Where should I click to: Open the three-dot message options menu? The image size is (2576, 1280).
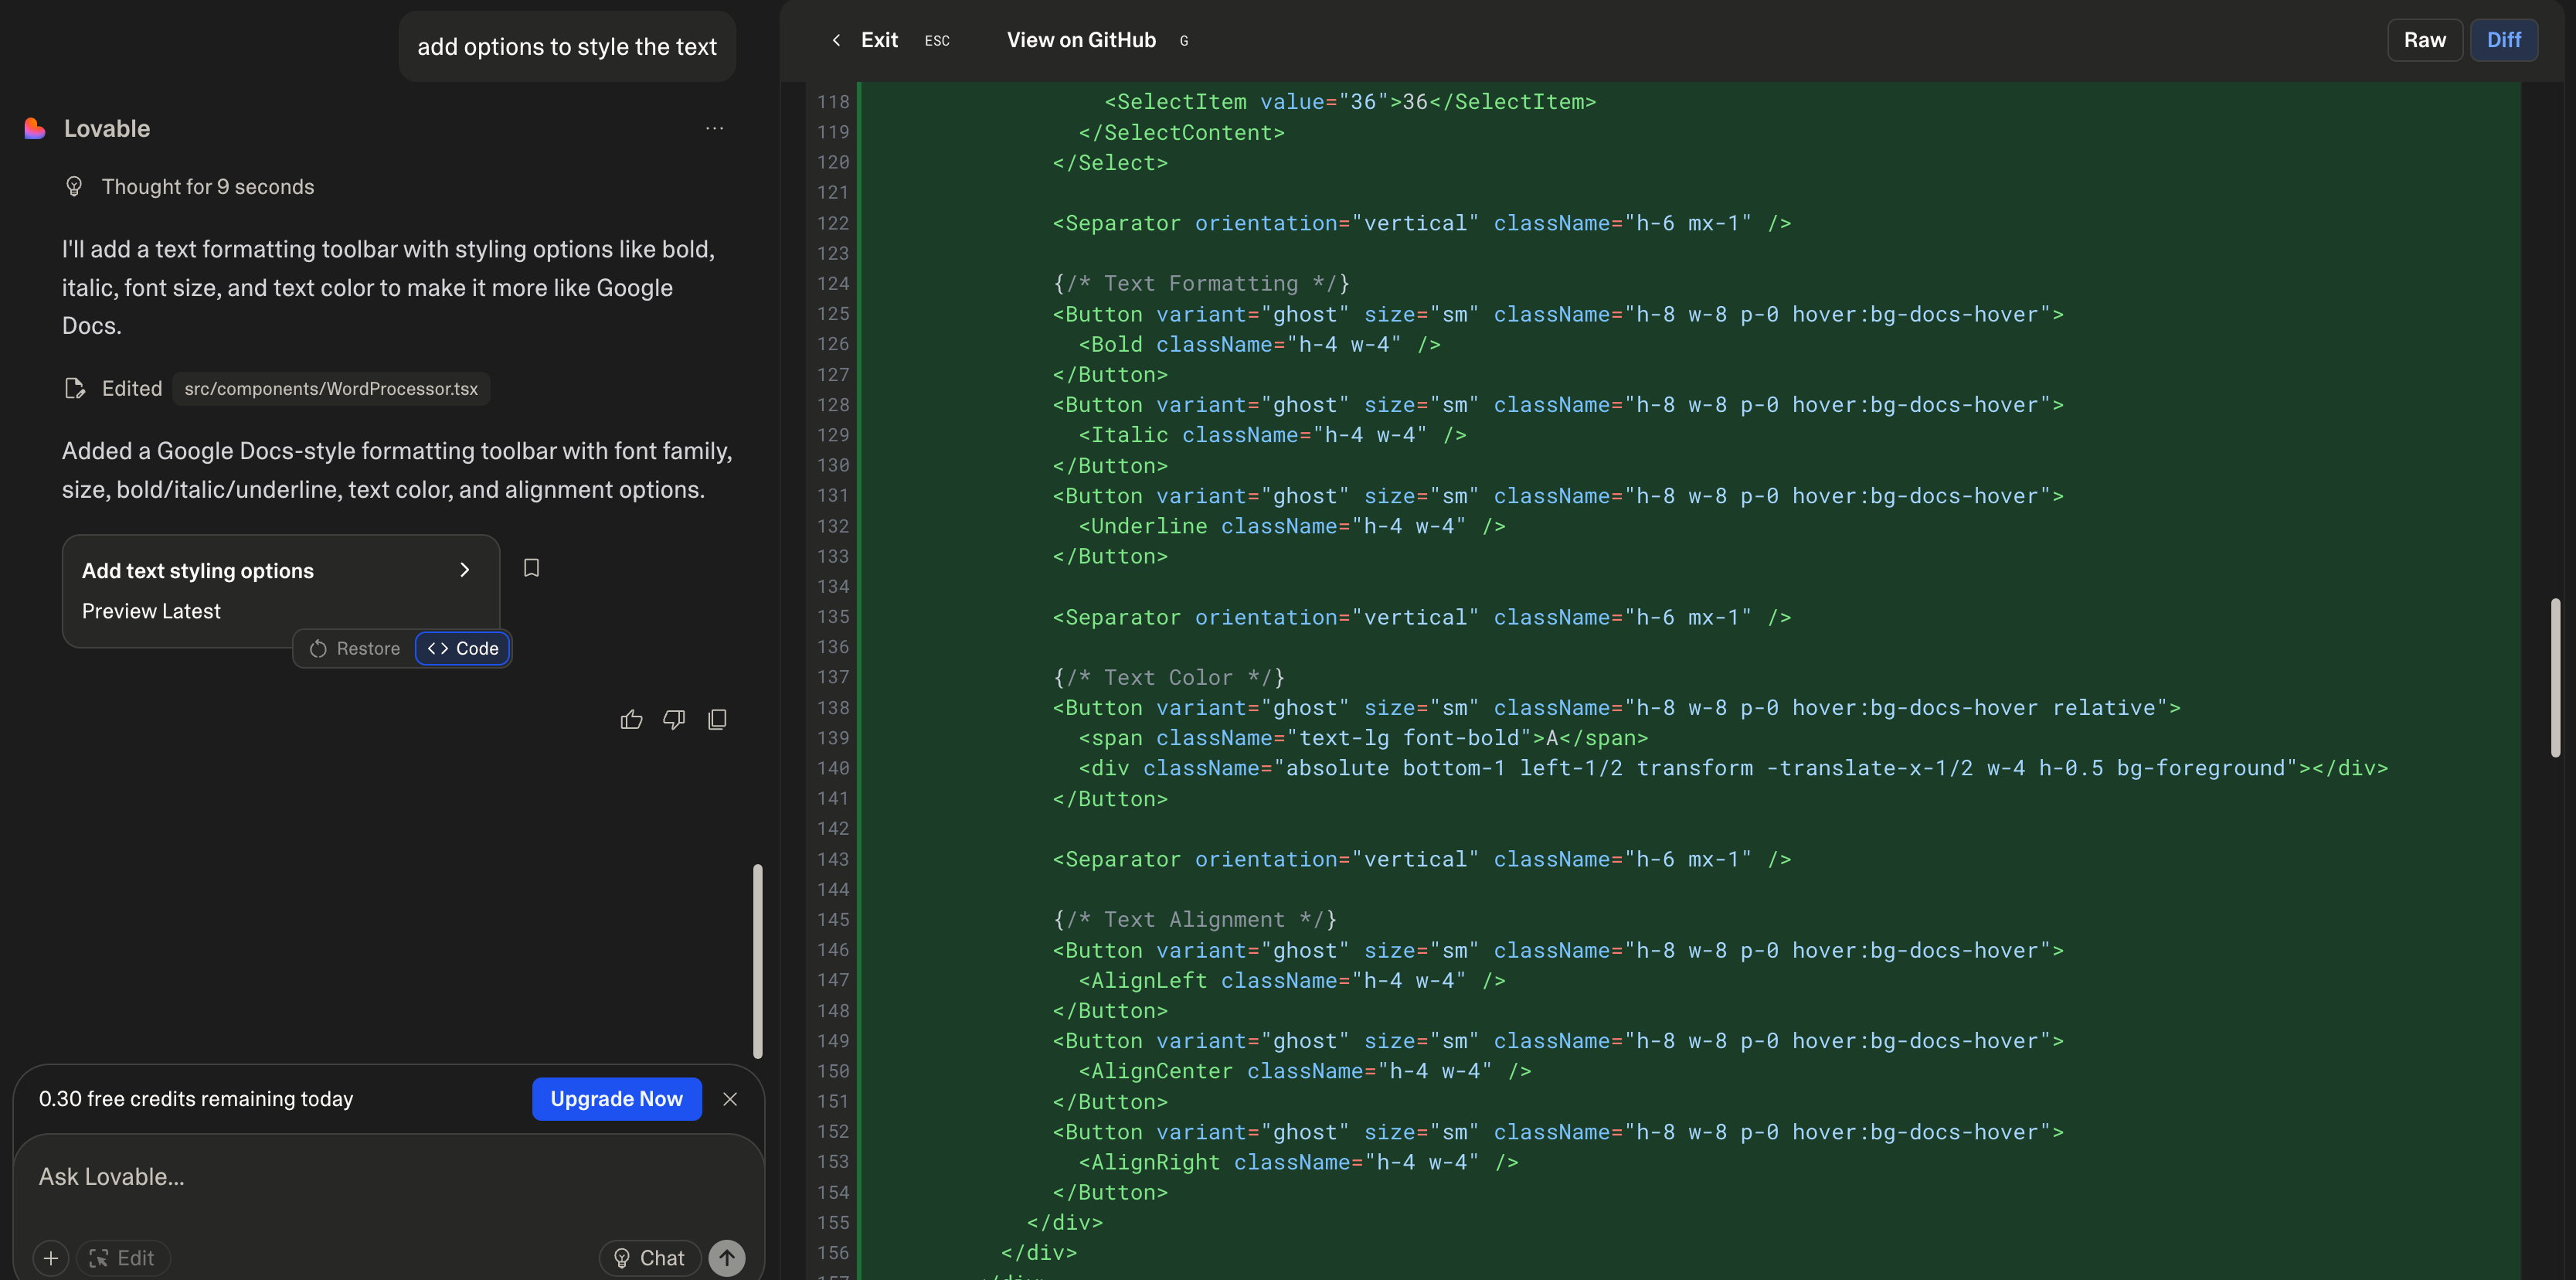tap(714, 128)
